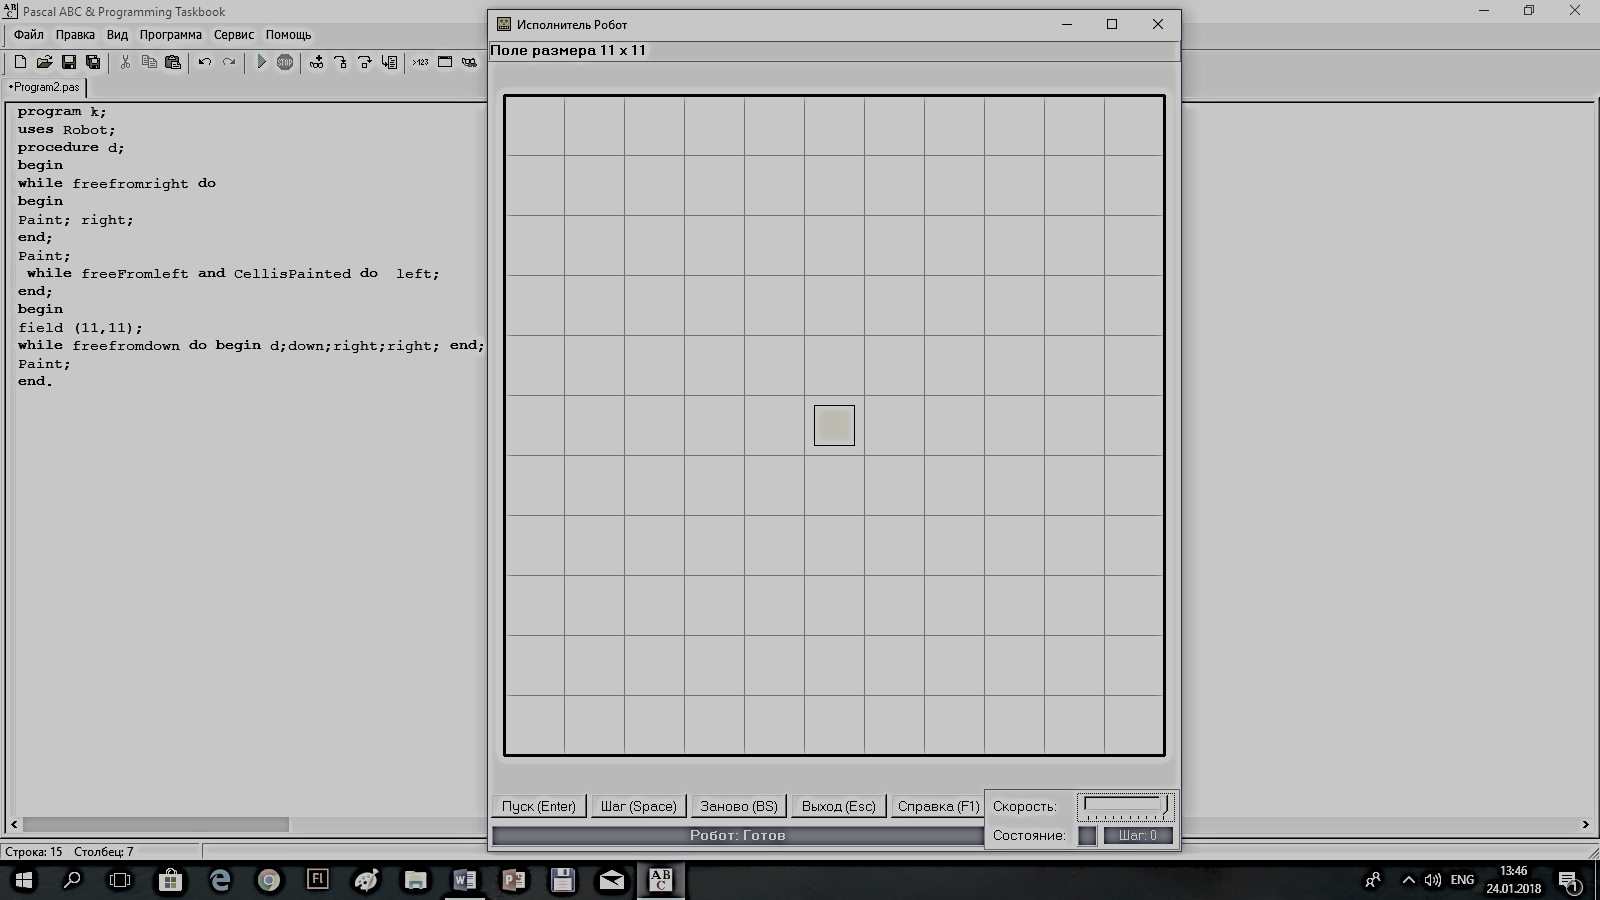Add a watch expression with glasses icon
This screenshot has height=900, width=1600.
tap(316, 62)
